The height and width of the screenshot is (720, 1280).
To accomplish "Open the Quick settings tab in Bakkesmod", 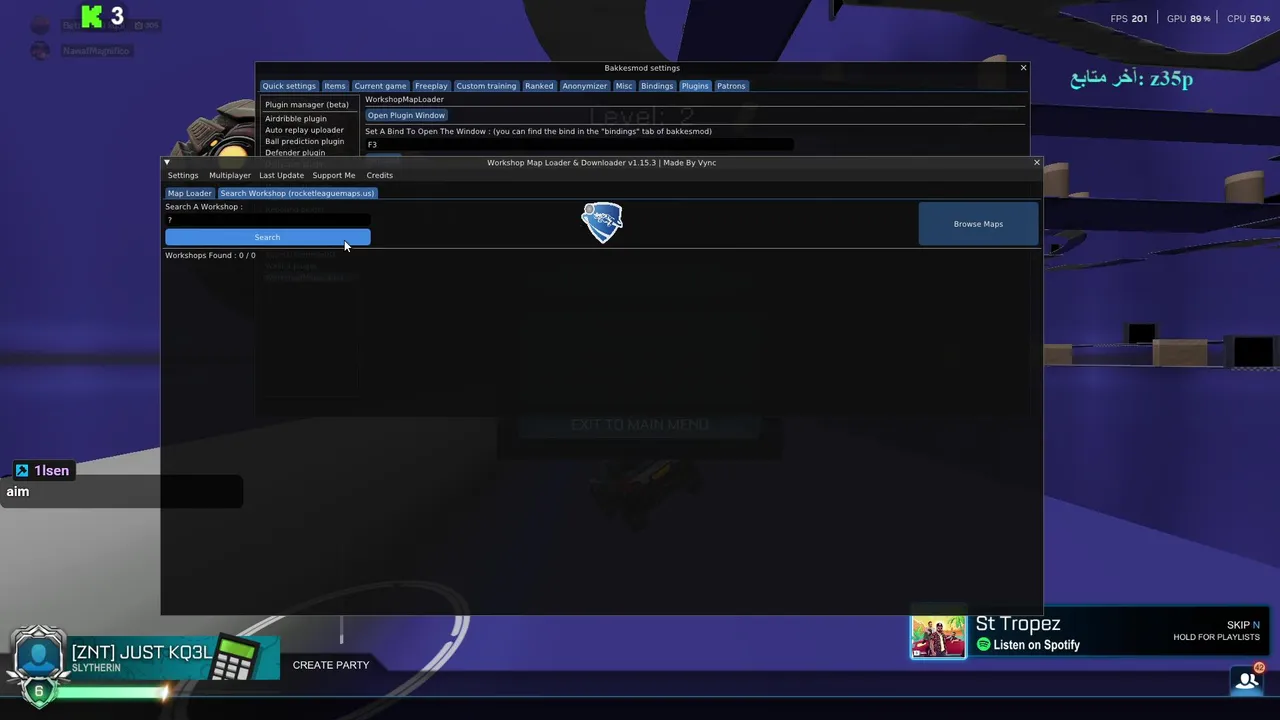I will tap(289, 86).
